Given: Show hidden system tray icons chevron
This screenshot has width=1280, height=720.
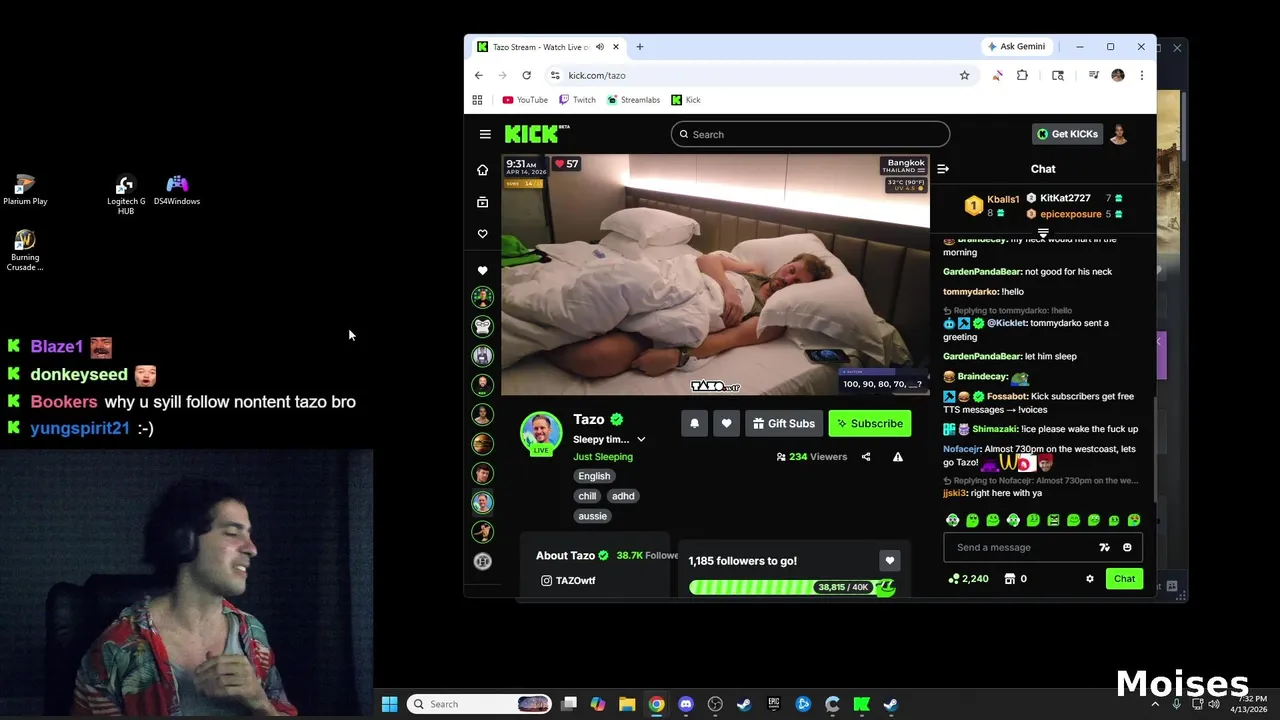Looking at the screenshot, I should click(x=1155, y=704).
